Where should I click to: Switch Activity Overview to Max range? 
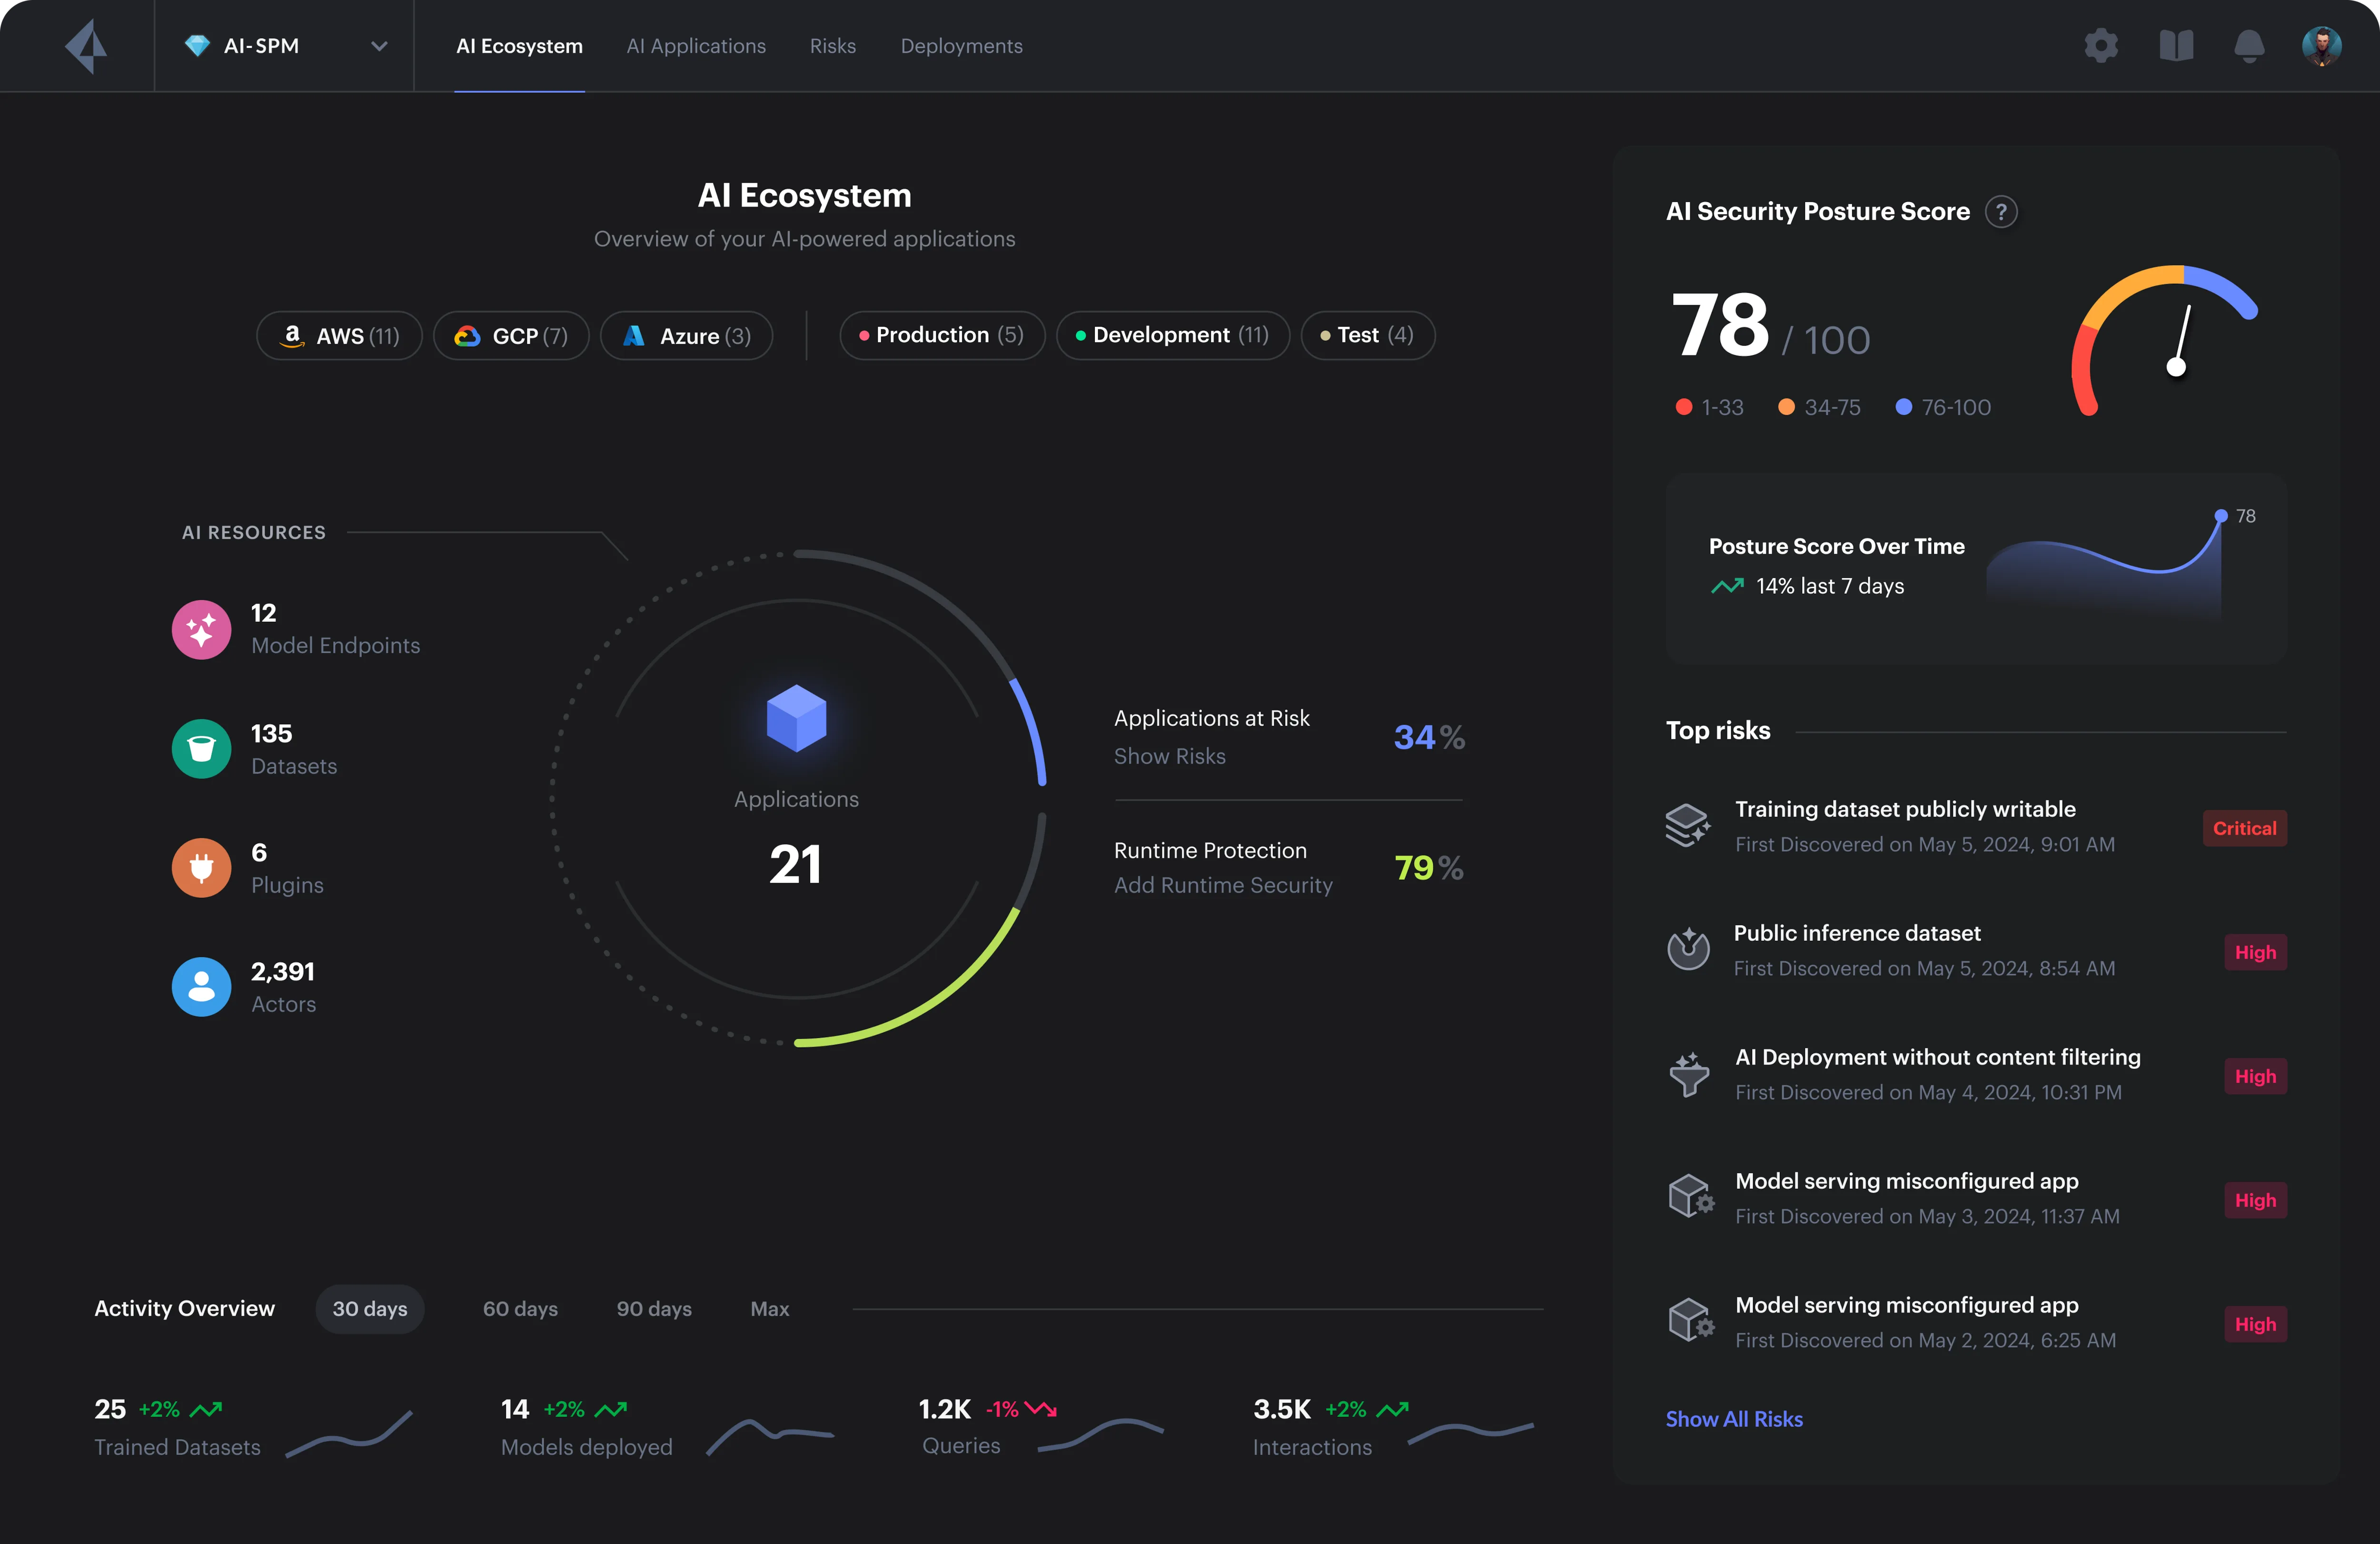coord(769,1308)
